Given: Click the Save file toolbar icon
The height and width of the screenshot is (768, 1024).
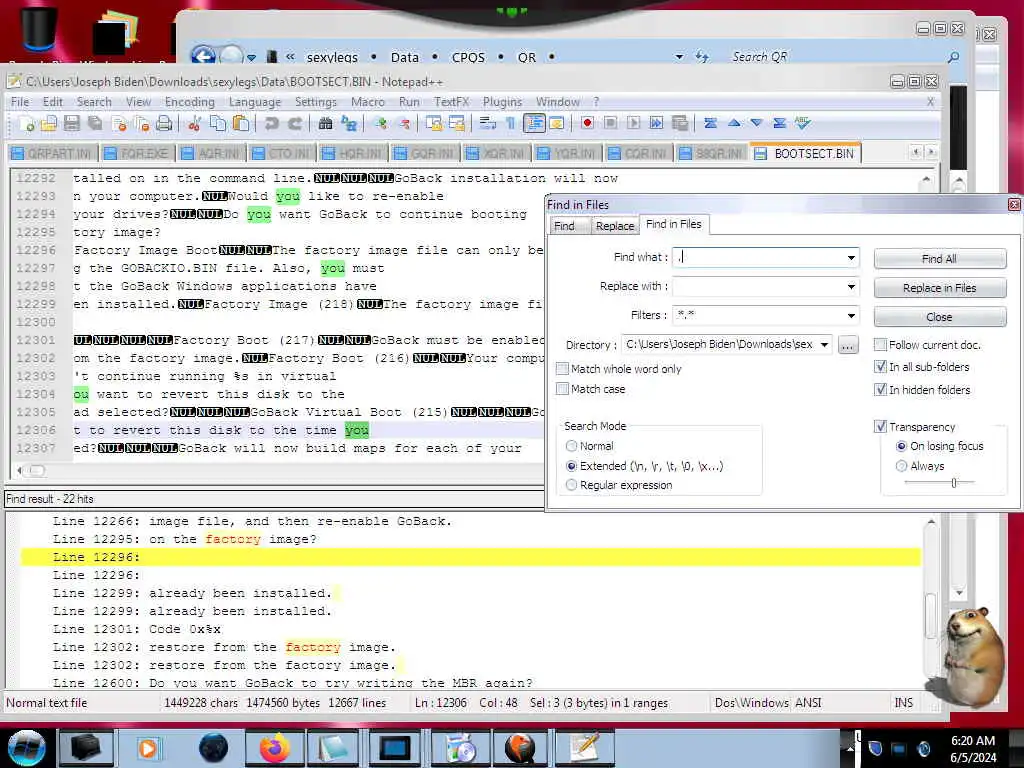Looking at the screenshot, I should (72, 123).
